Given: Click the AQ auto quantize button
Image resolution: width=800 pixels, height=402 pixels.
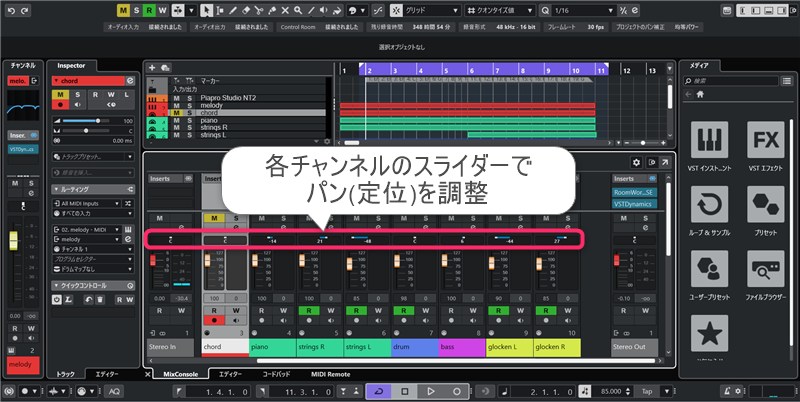Looking at the screenshot, I should tap(114, 392).
